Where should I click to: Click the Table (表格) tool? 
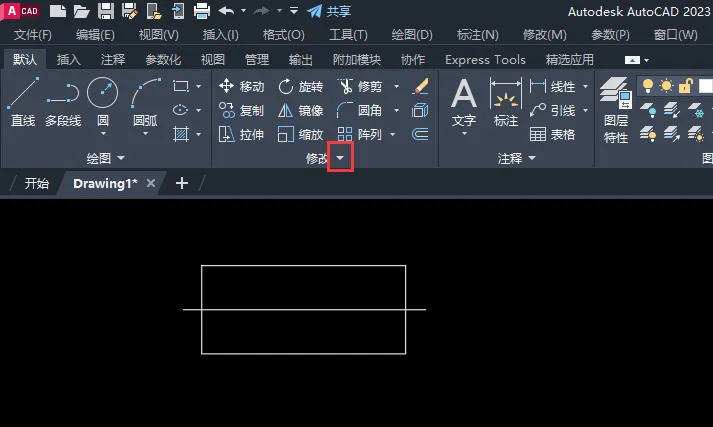(x=553, y=134)
